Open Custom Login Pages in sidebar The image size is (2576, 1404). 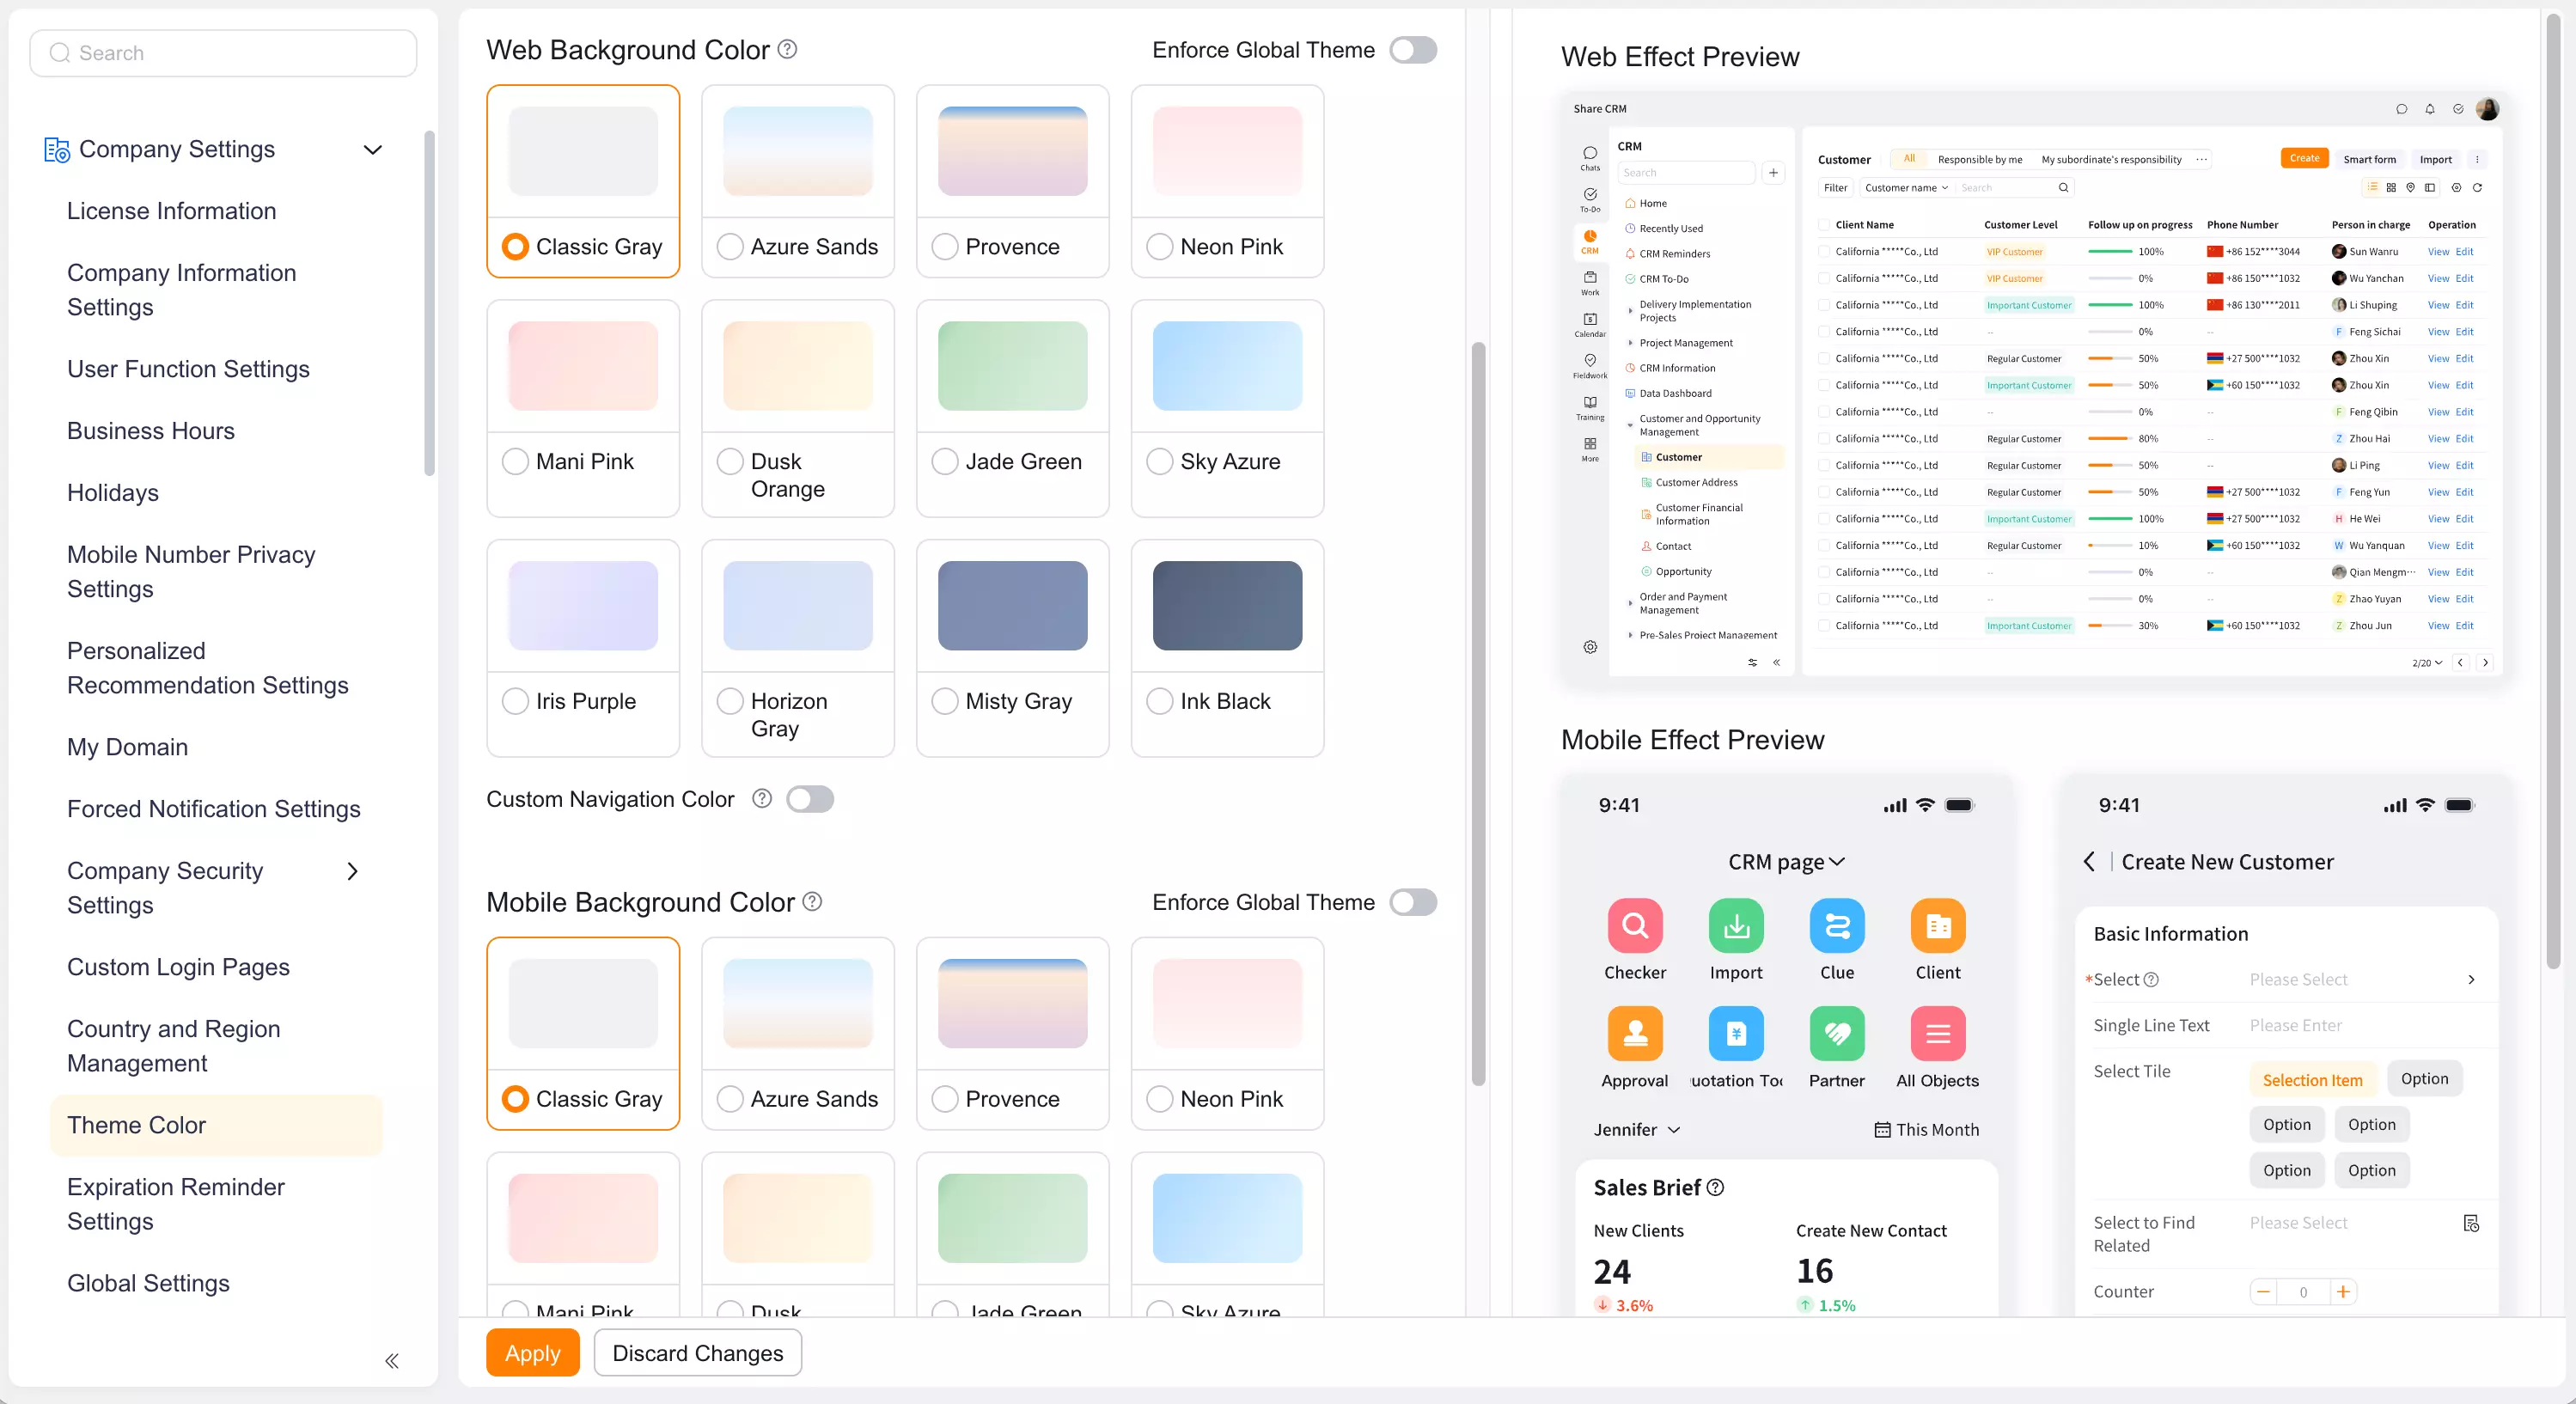pyautogui.click(x=178, y=967)
